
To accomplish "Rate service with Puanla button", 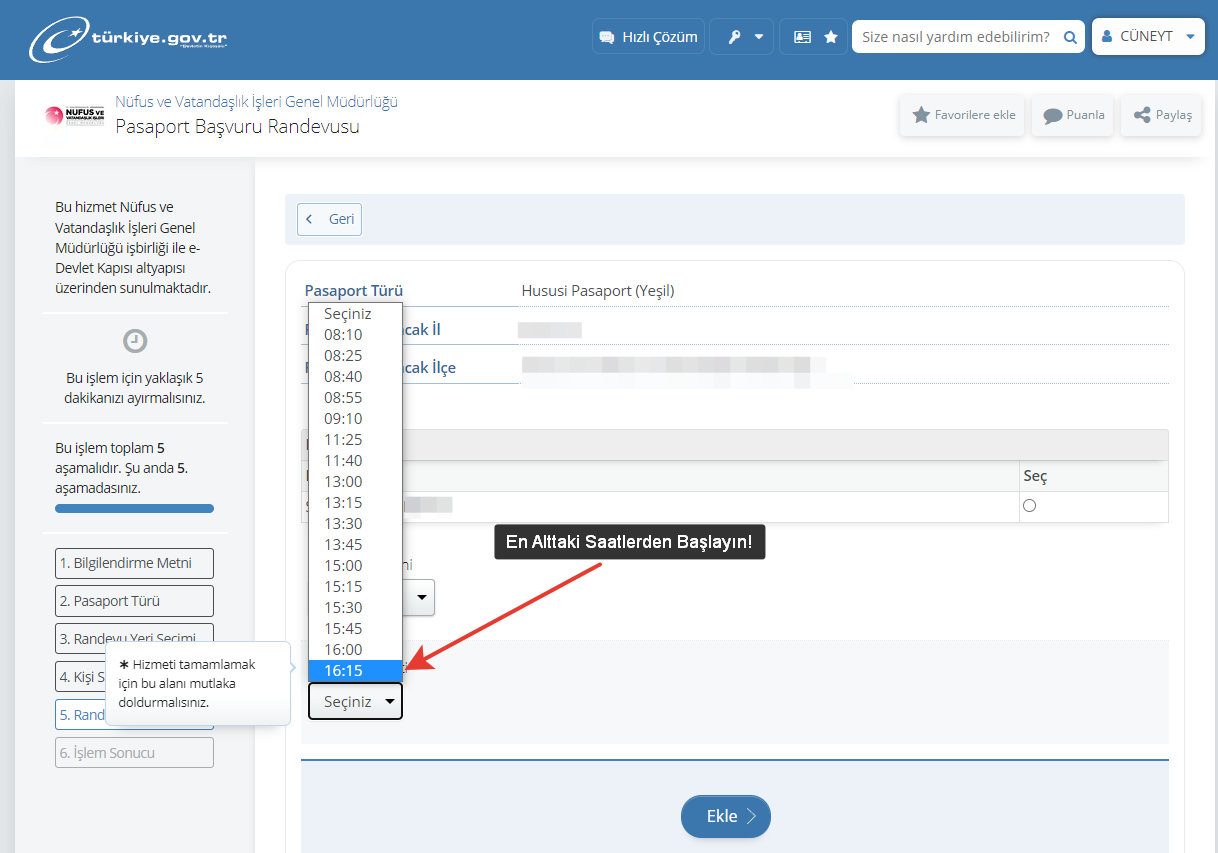I will tap(1073, 115).
